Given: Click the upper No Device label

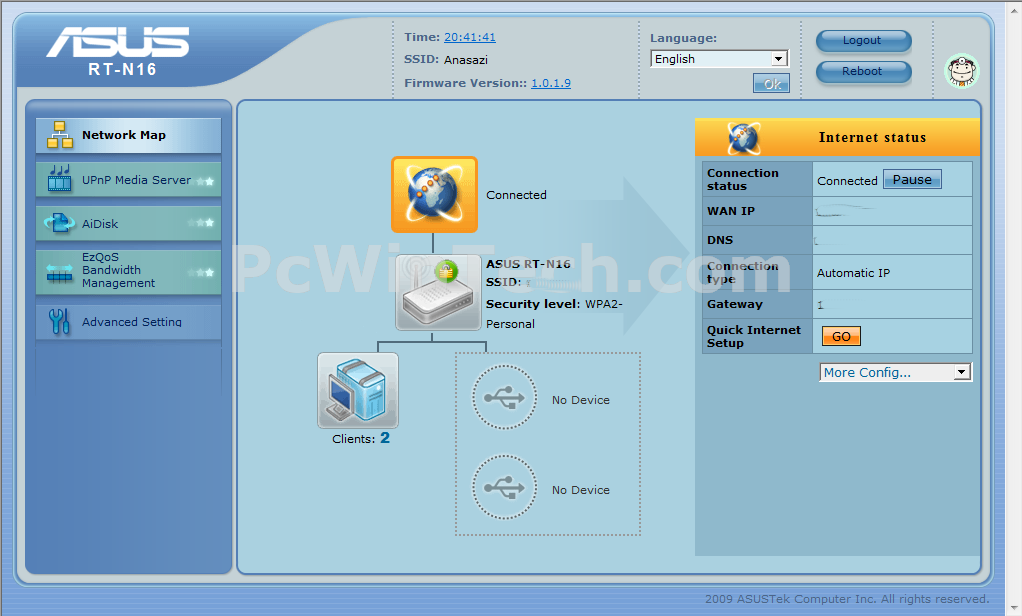Looking at the screenshot, I should click(x=581, y=400).
